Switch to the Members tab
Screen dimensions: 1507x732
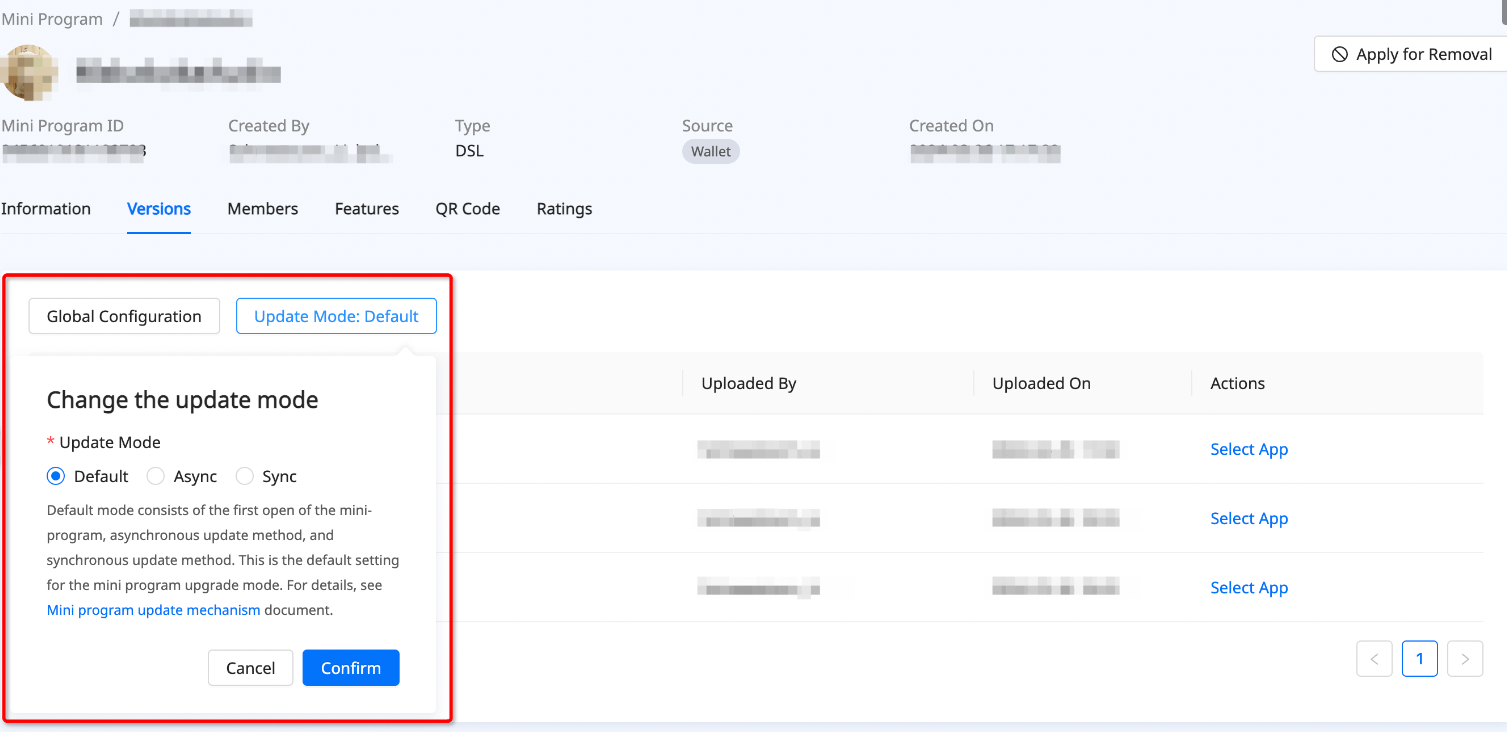262,209
